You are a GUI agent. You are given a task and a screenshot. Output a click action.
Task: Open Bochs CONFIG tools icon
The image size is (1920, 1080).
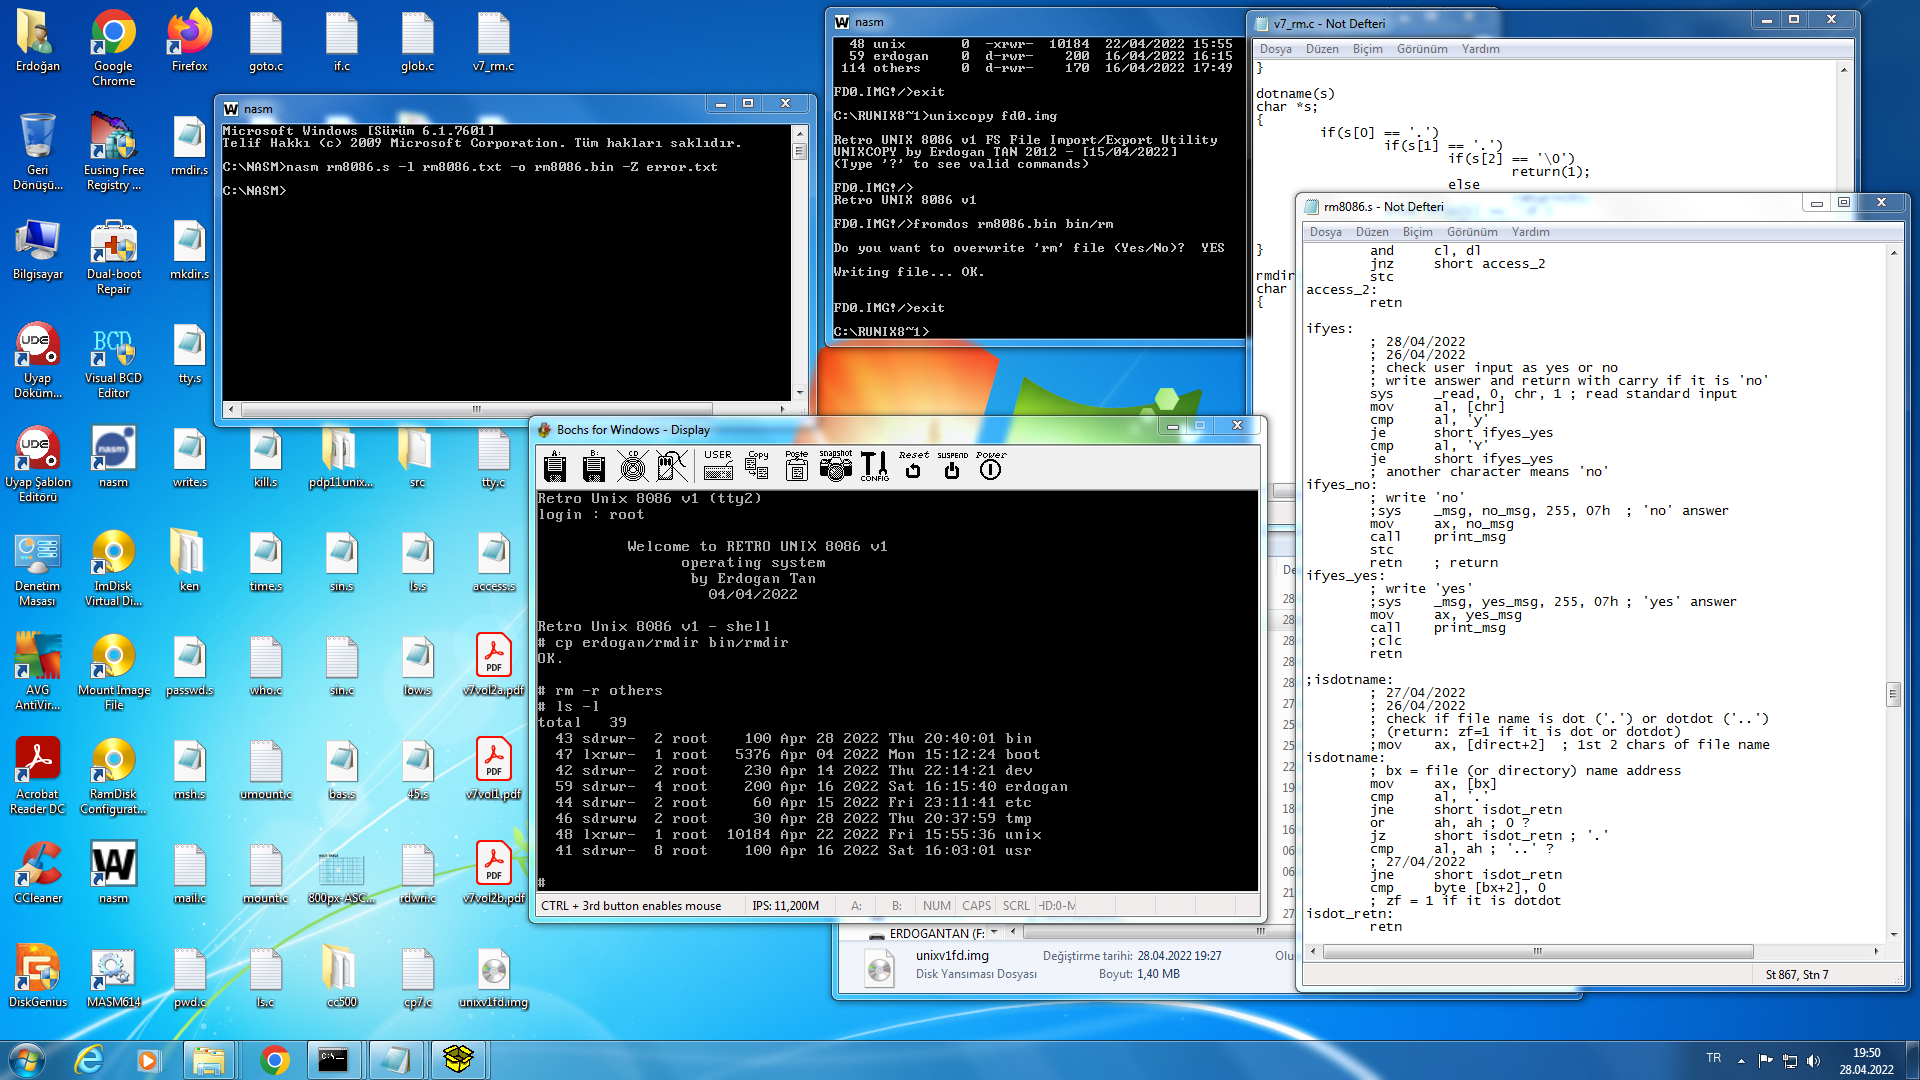[x=874, y=466]
